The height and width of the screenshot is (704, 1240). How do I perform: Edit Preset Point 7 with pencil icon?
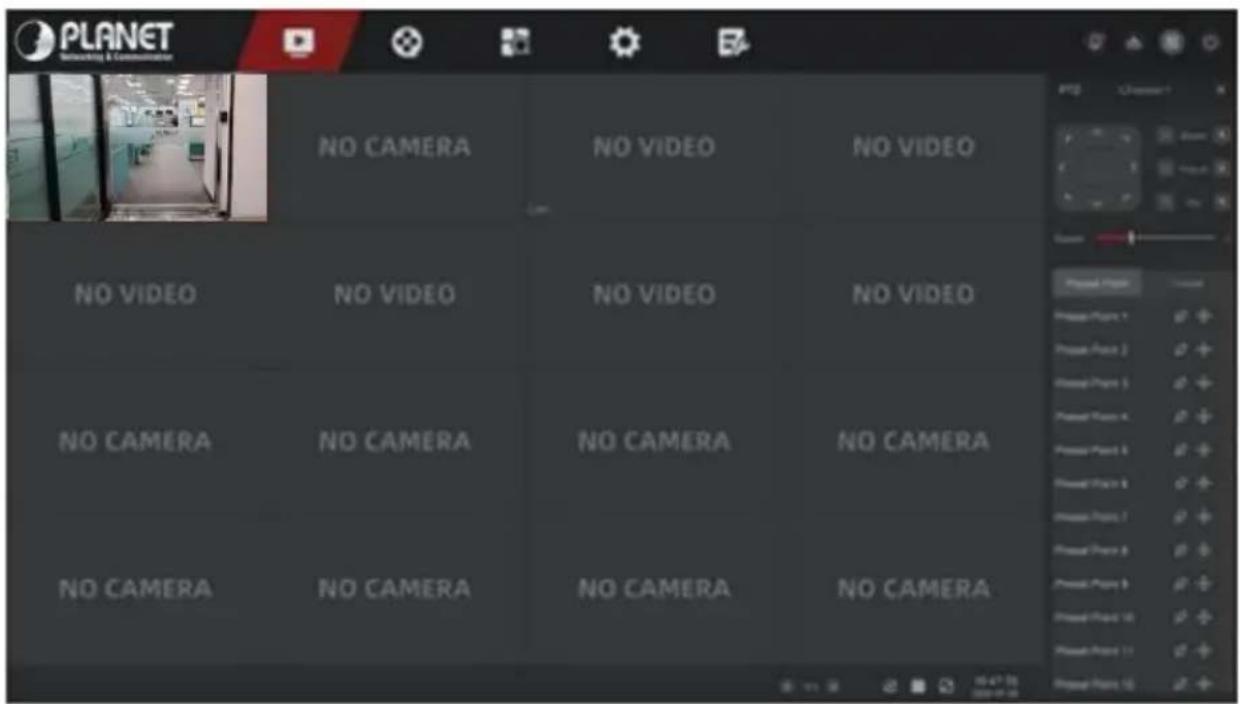[x=1181, y=517]
